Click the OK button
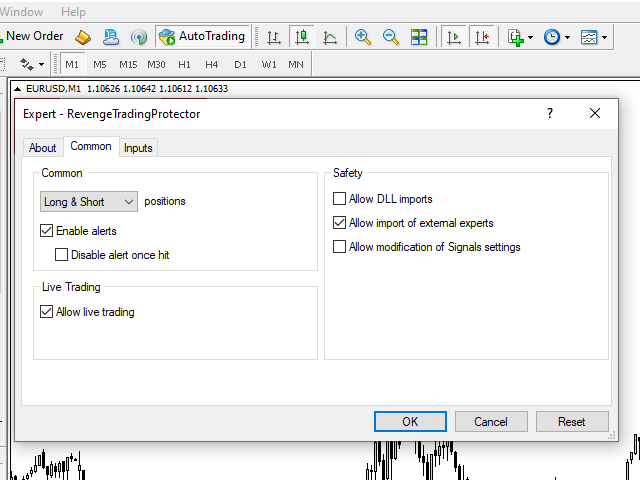The height and width of the screenshot is (480, 640). click(x=410, y=422)
